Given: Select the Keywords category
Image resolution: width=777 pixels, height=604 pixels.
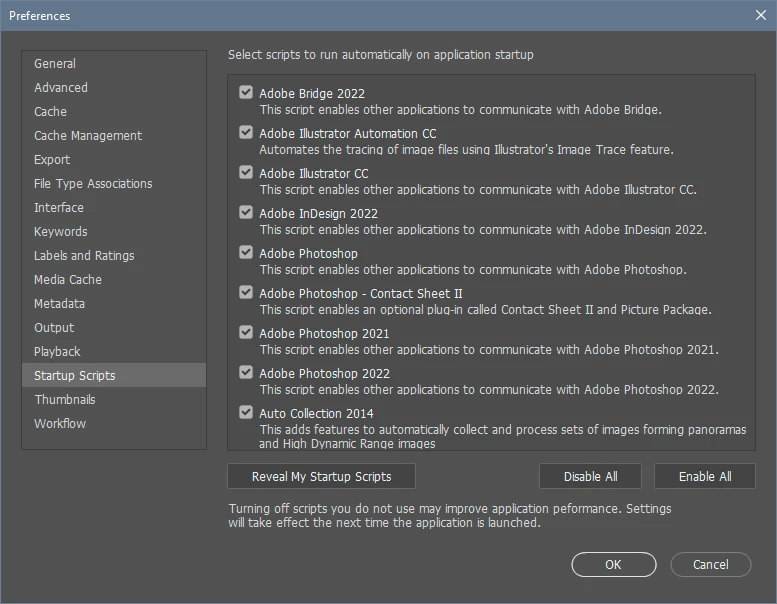Looking at the screenshot, I should coord(114,232).
